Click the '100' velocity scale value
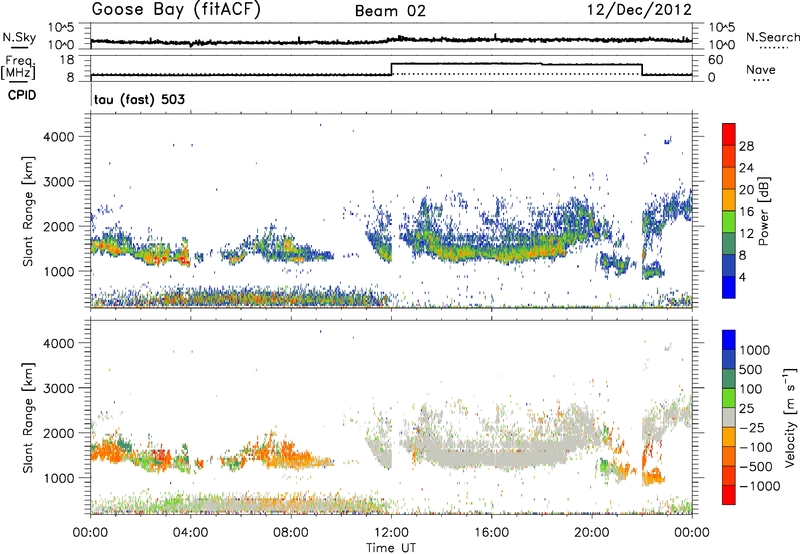Image resolution: width=800 pixels, height=554 pixels. click(x=751, y=389)
